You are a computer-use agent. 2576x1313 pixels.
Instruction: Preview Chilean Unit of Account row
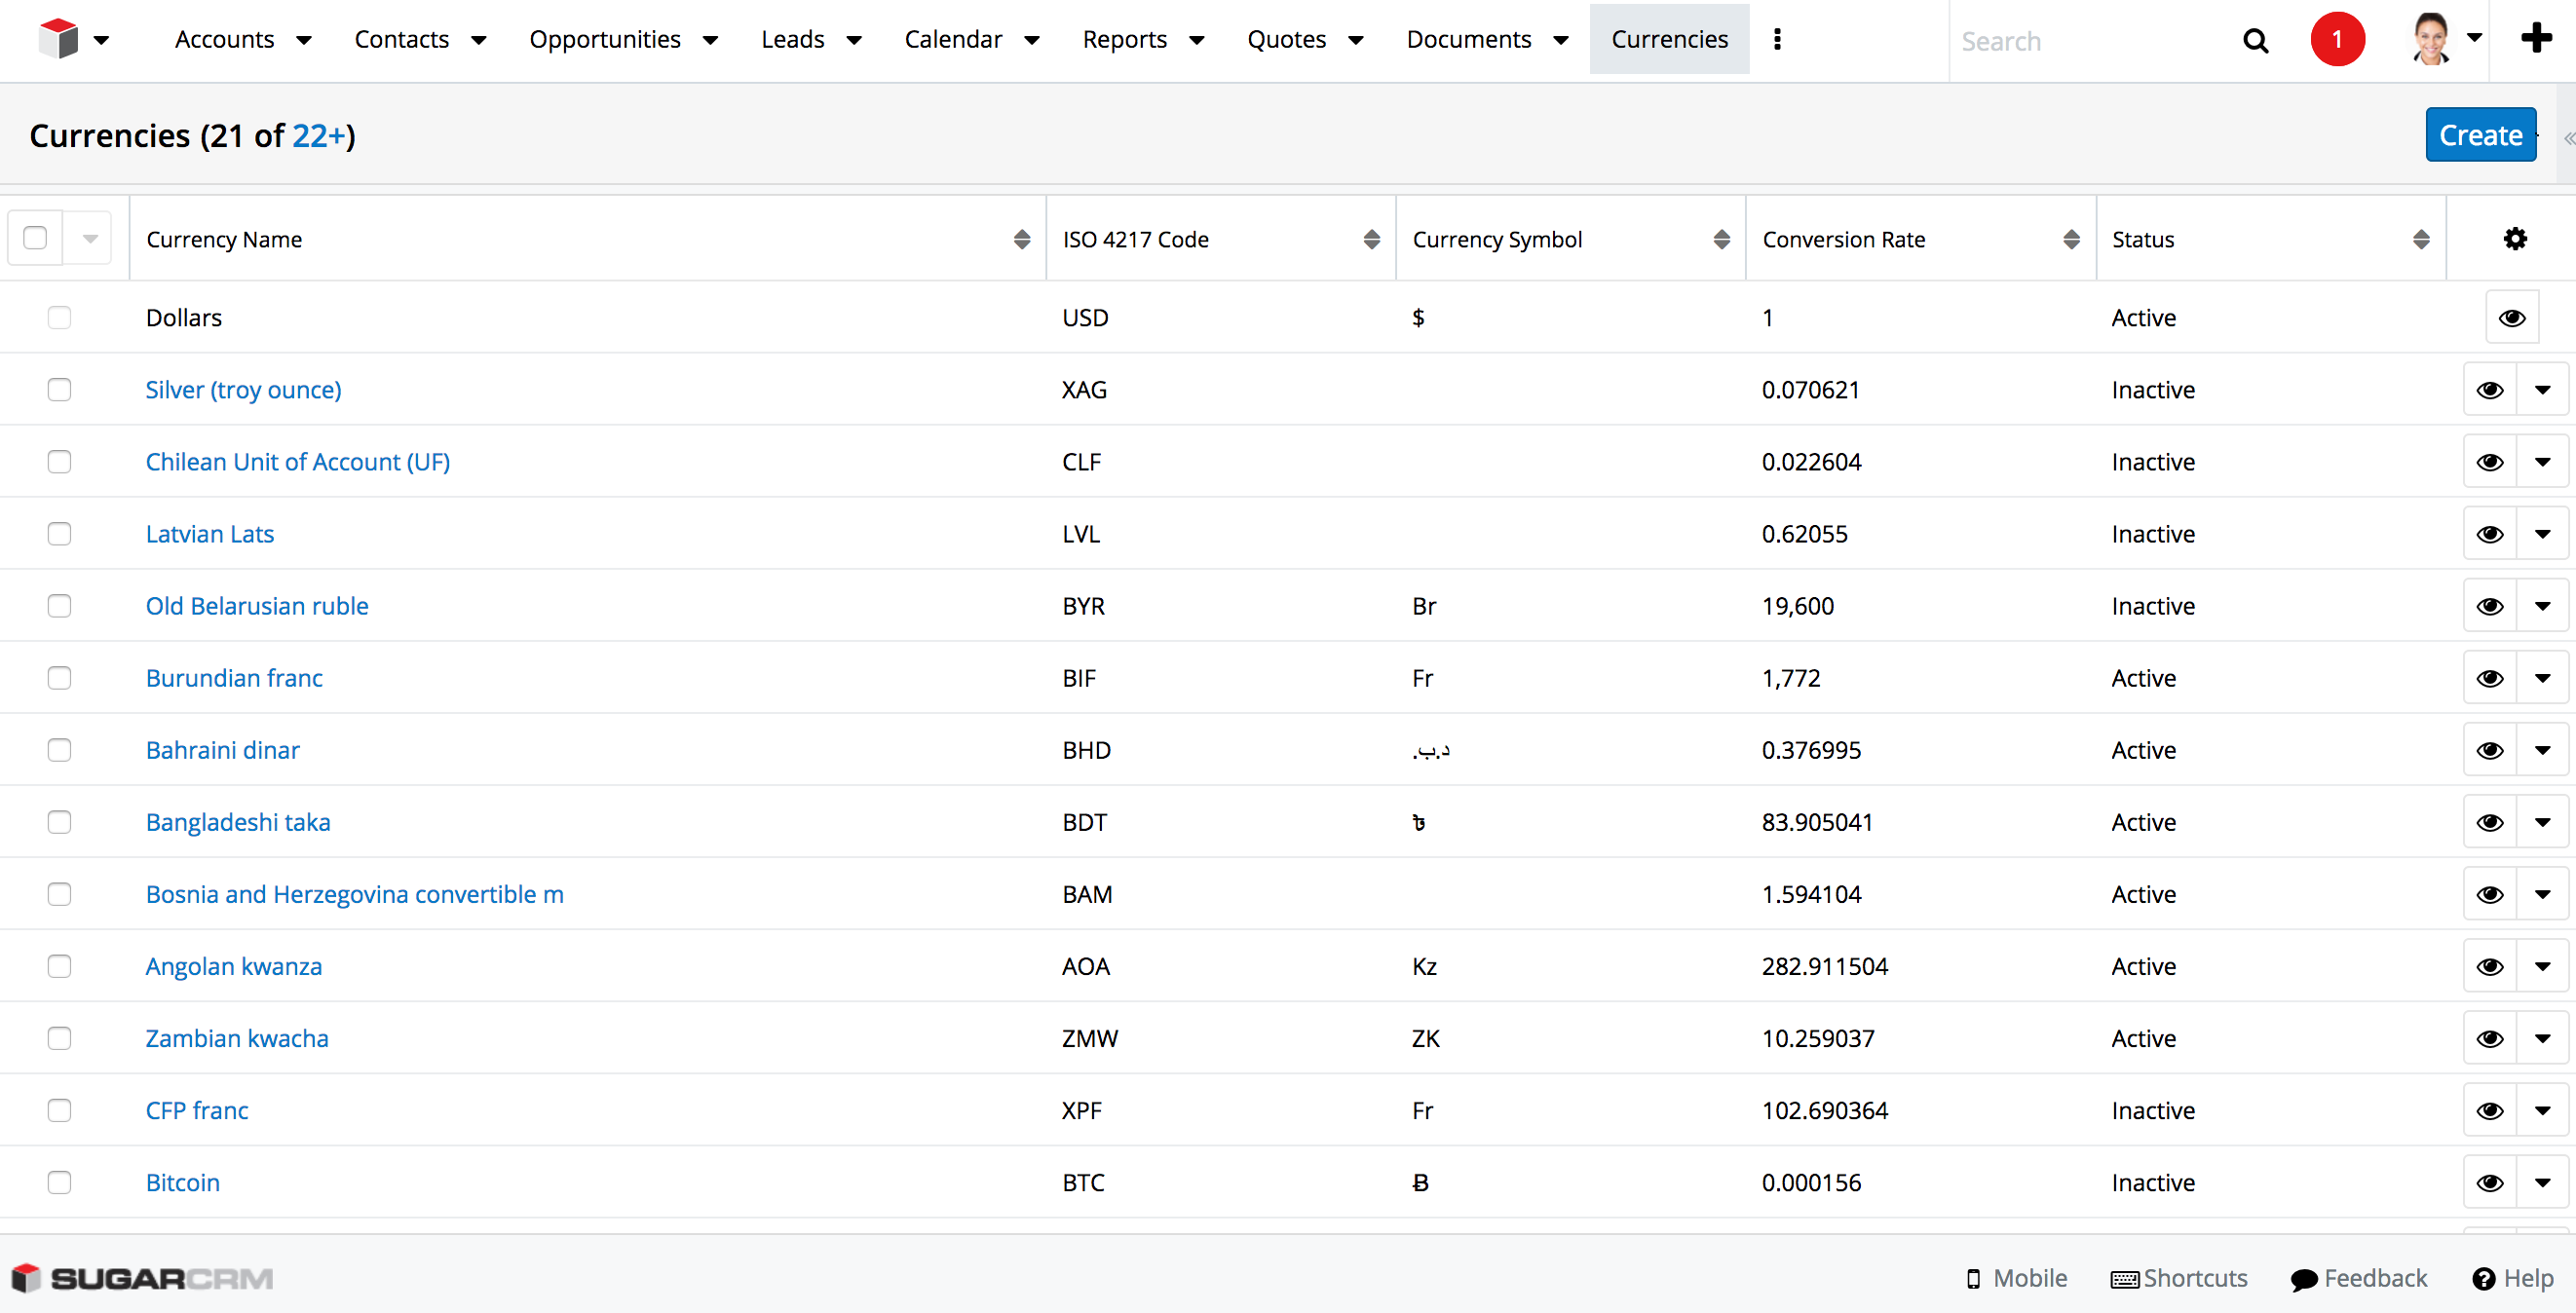pos(2489,462)
